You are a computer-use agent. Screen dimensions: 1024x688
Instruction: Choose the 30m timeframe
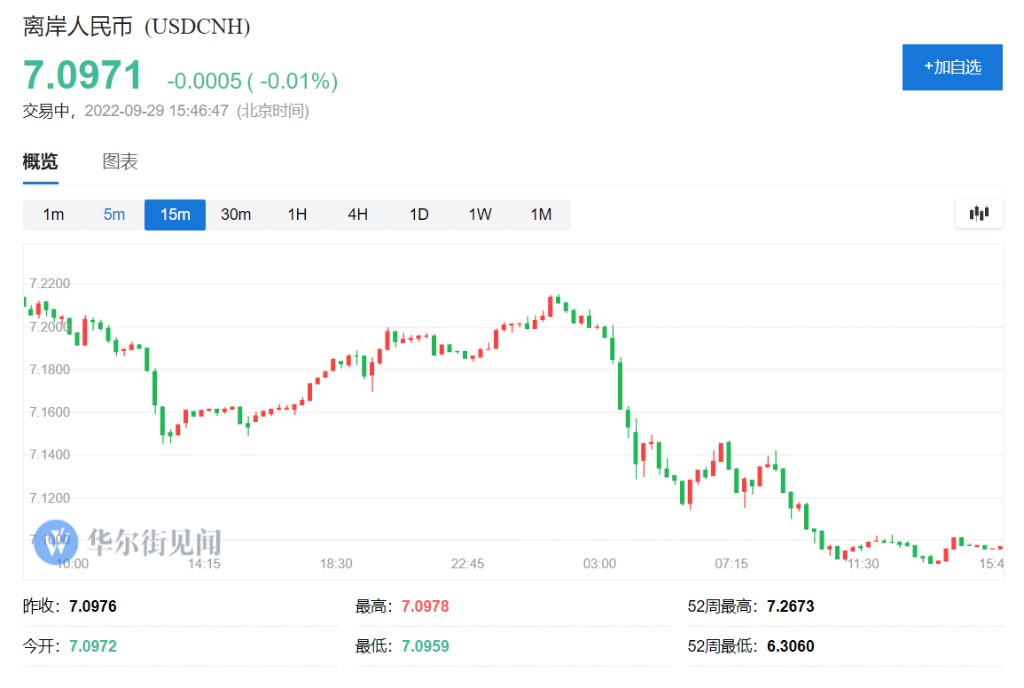tap(236, 215)
